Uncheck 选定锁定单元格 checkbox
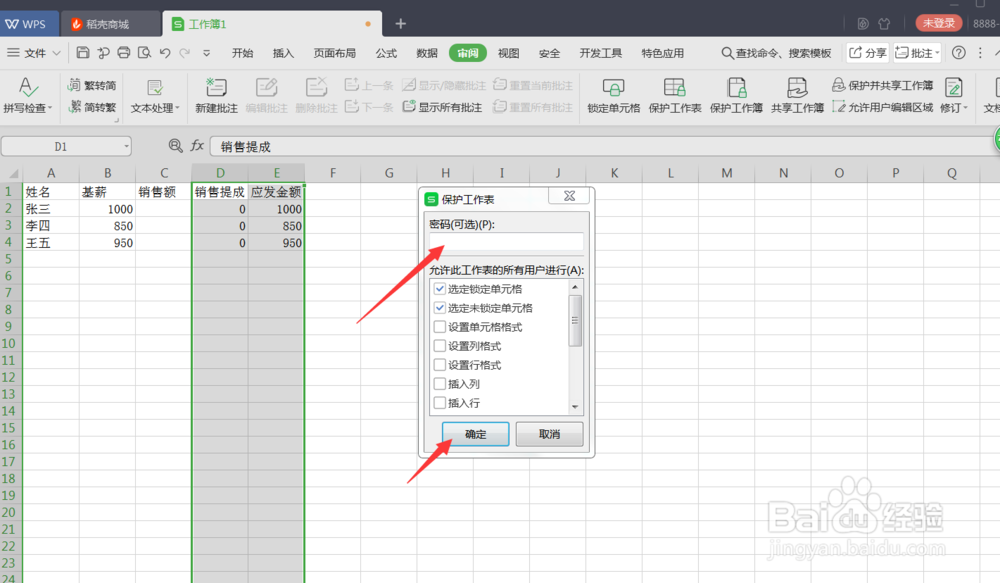Screen dimensions: 1000x583 [439, 289]
